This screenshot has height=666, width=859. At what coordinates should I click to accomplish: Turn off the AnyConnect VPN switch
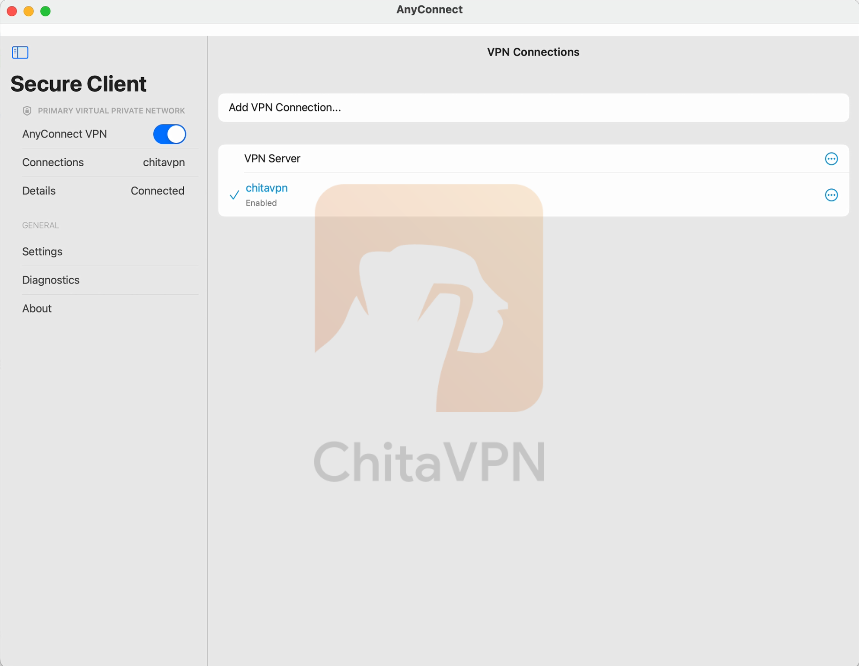tap(169, 134)
